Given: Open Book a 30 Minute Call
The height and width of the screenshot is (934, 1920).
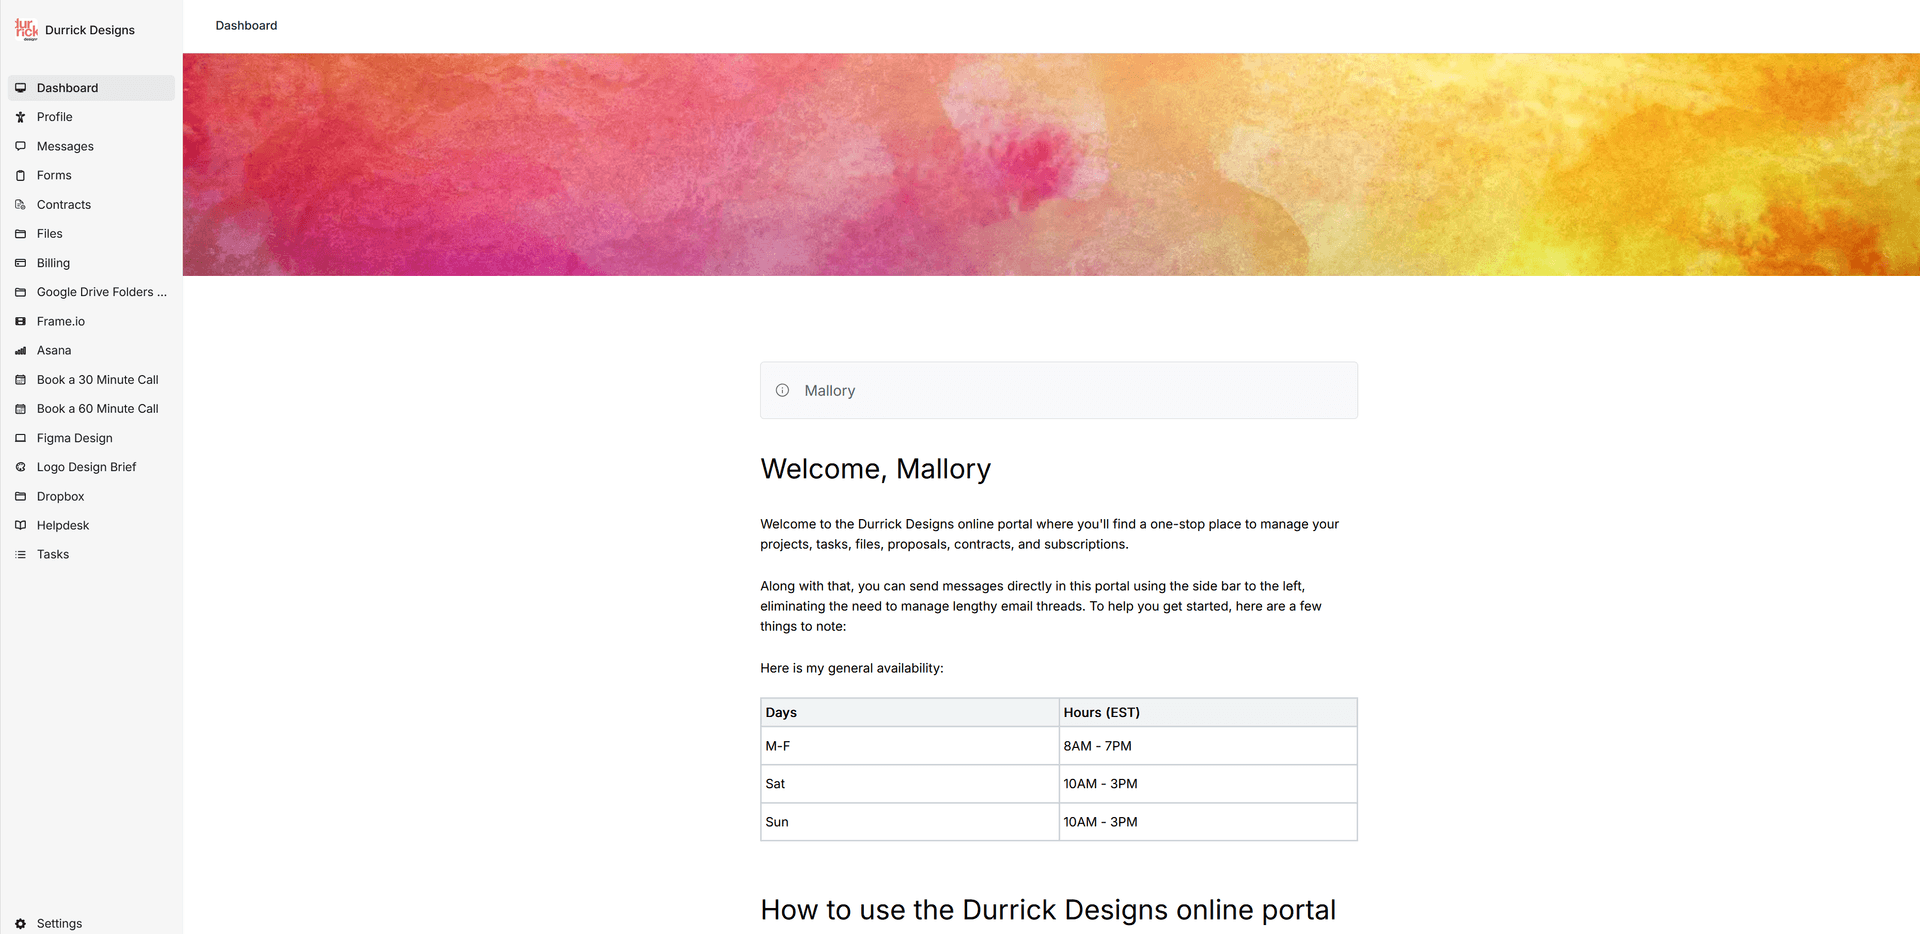Looking at the screenshot, I should tap(97, 380).
